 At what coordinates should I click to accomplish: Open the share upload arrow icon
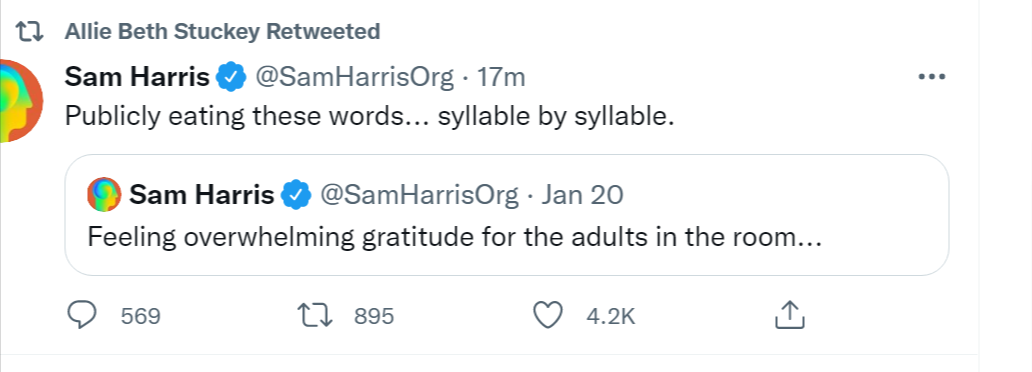pyautogui.click(x=789, y=315)
